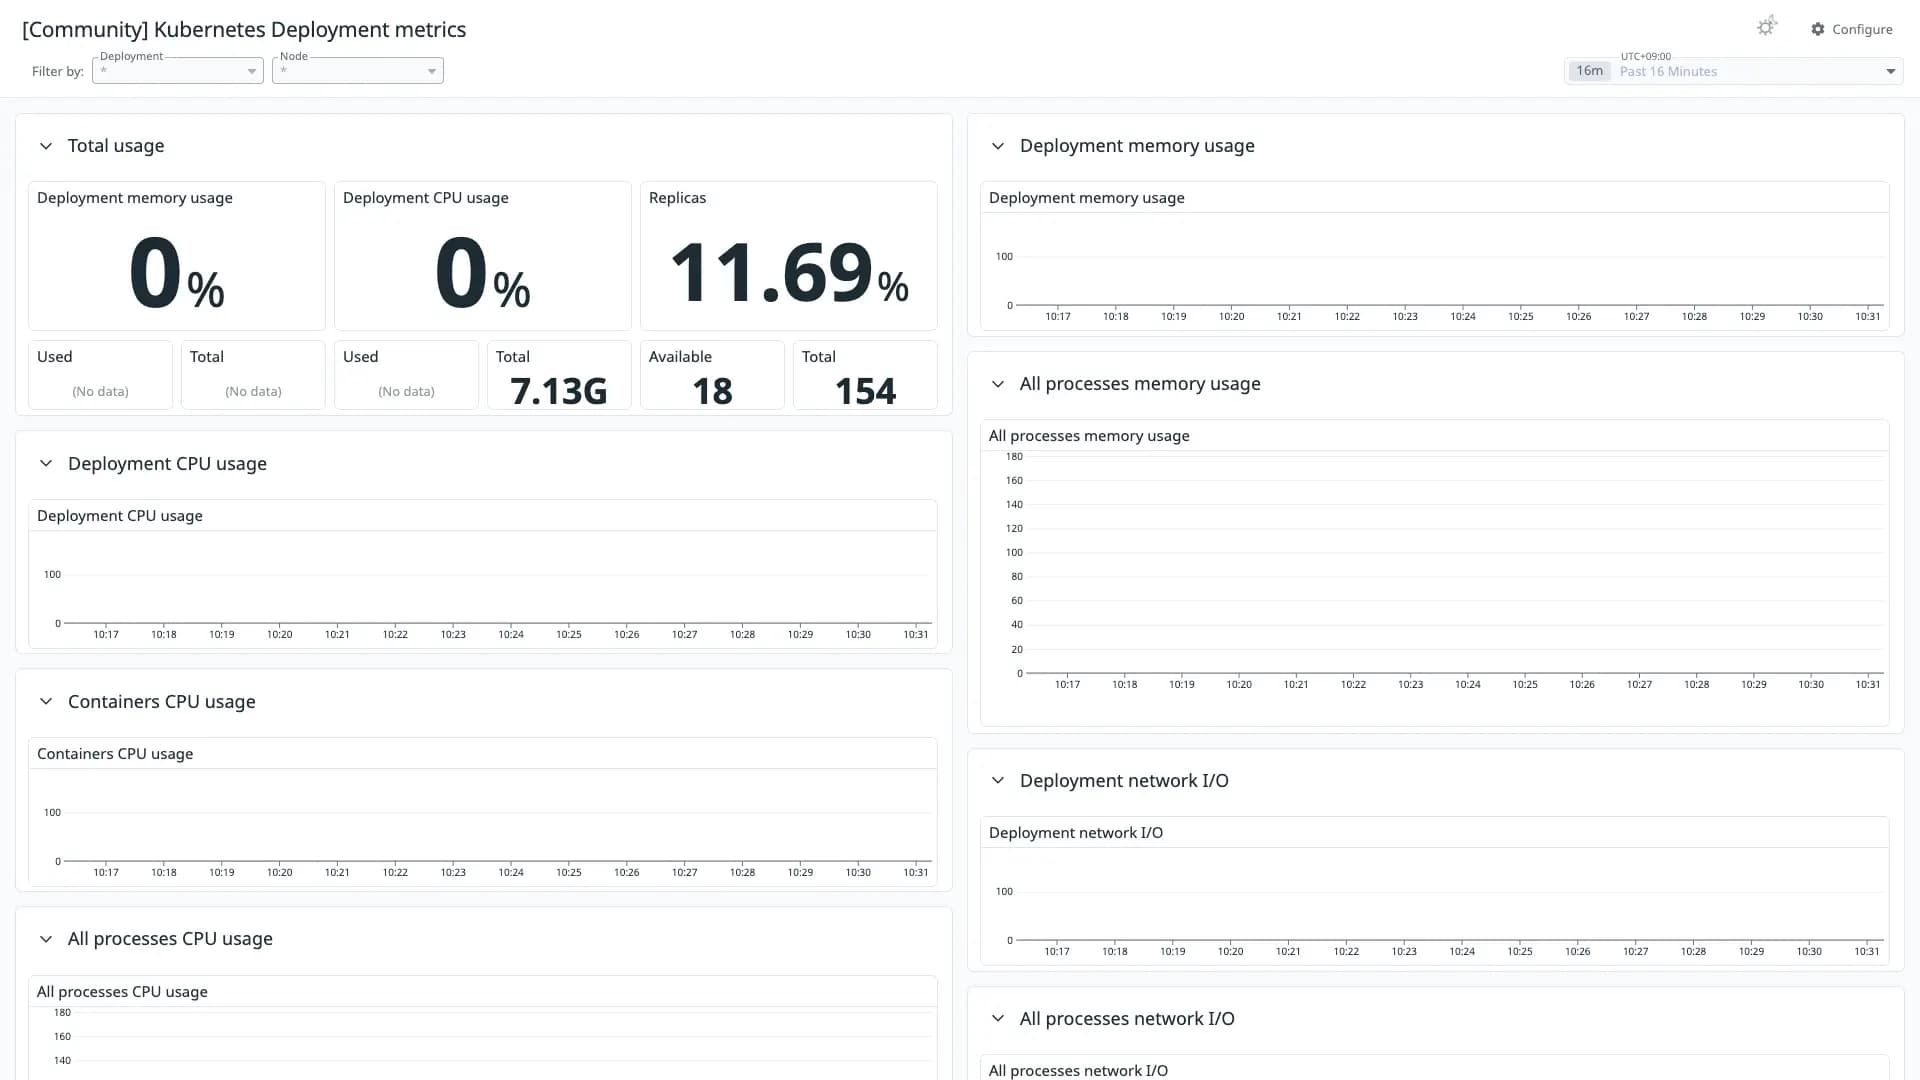Viewport: 1920px width, 1080px height.
Task: Click the Deployment memory usage graph title
Action: [1087, 198]
